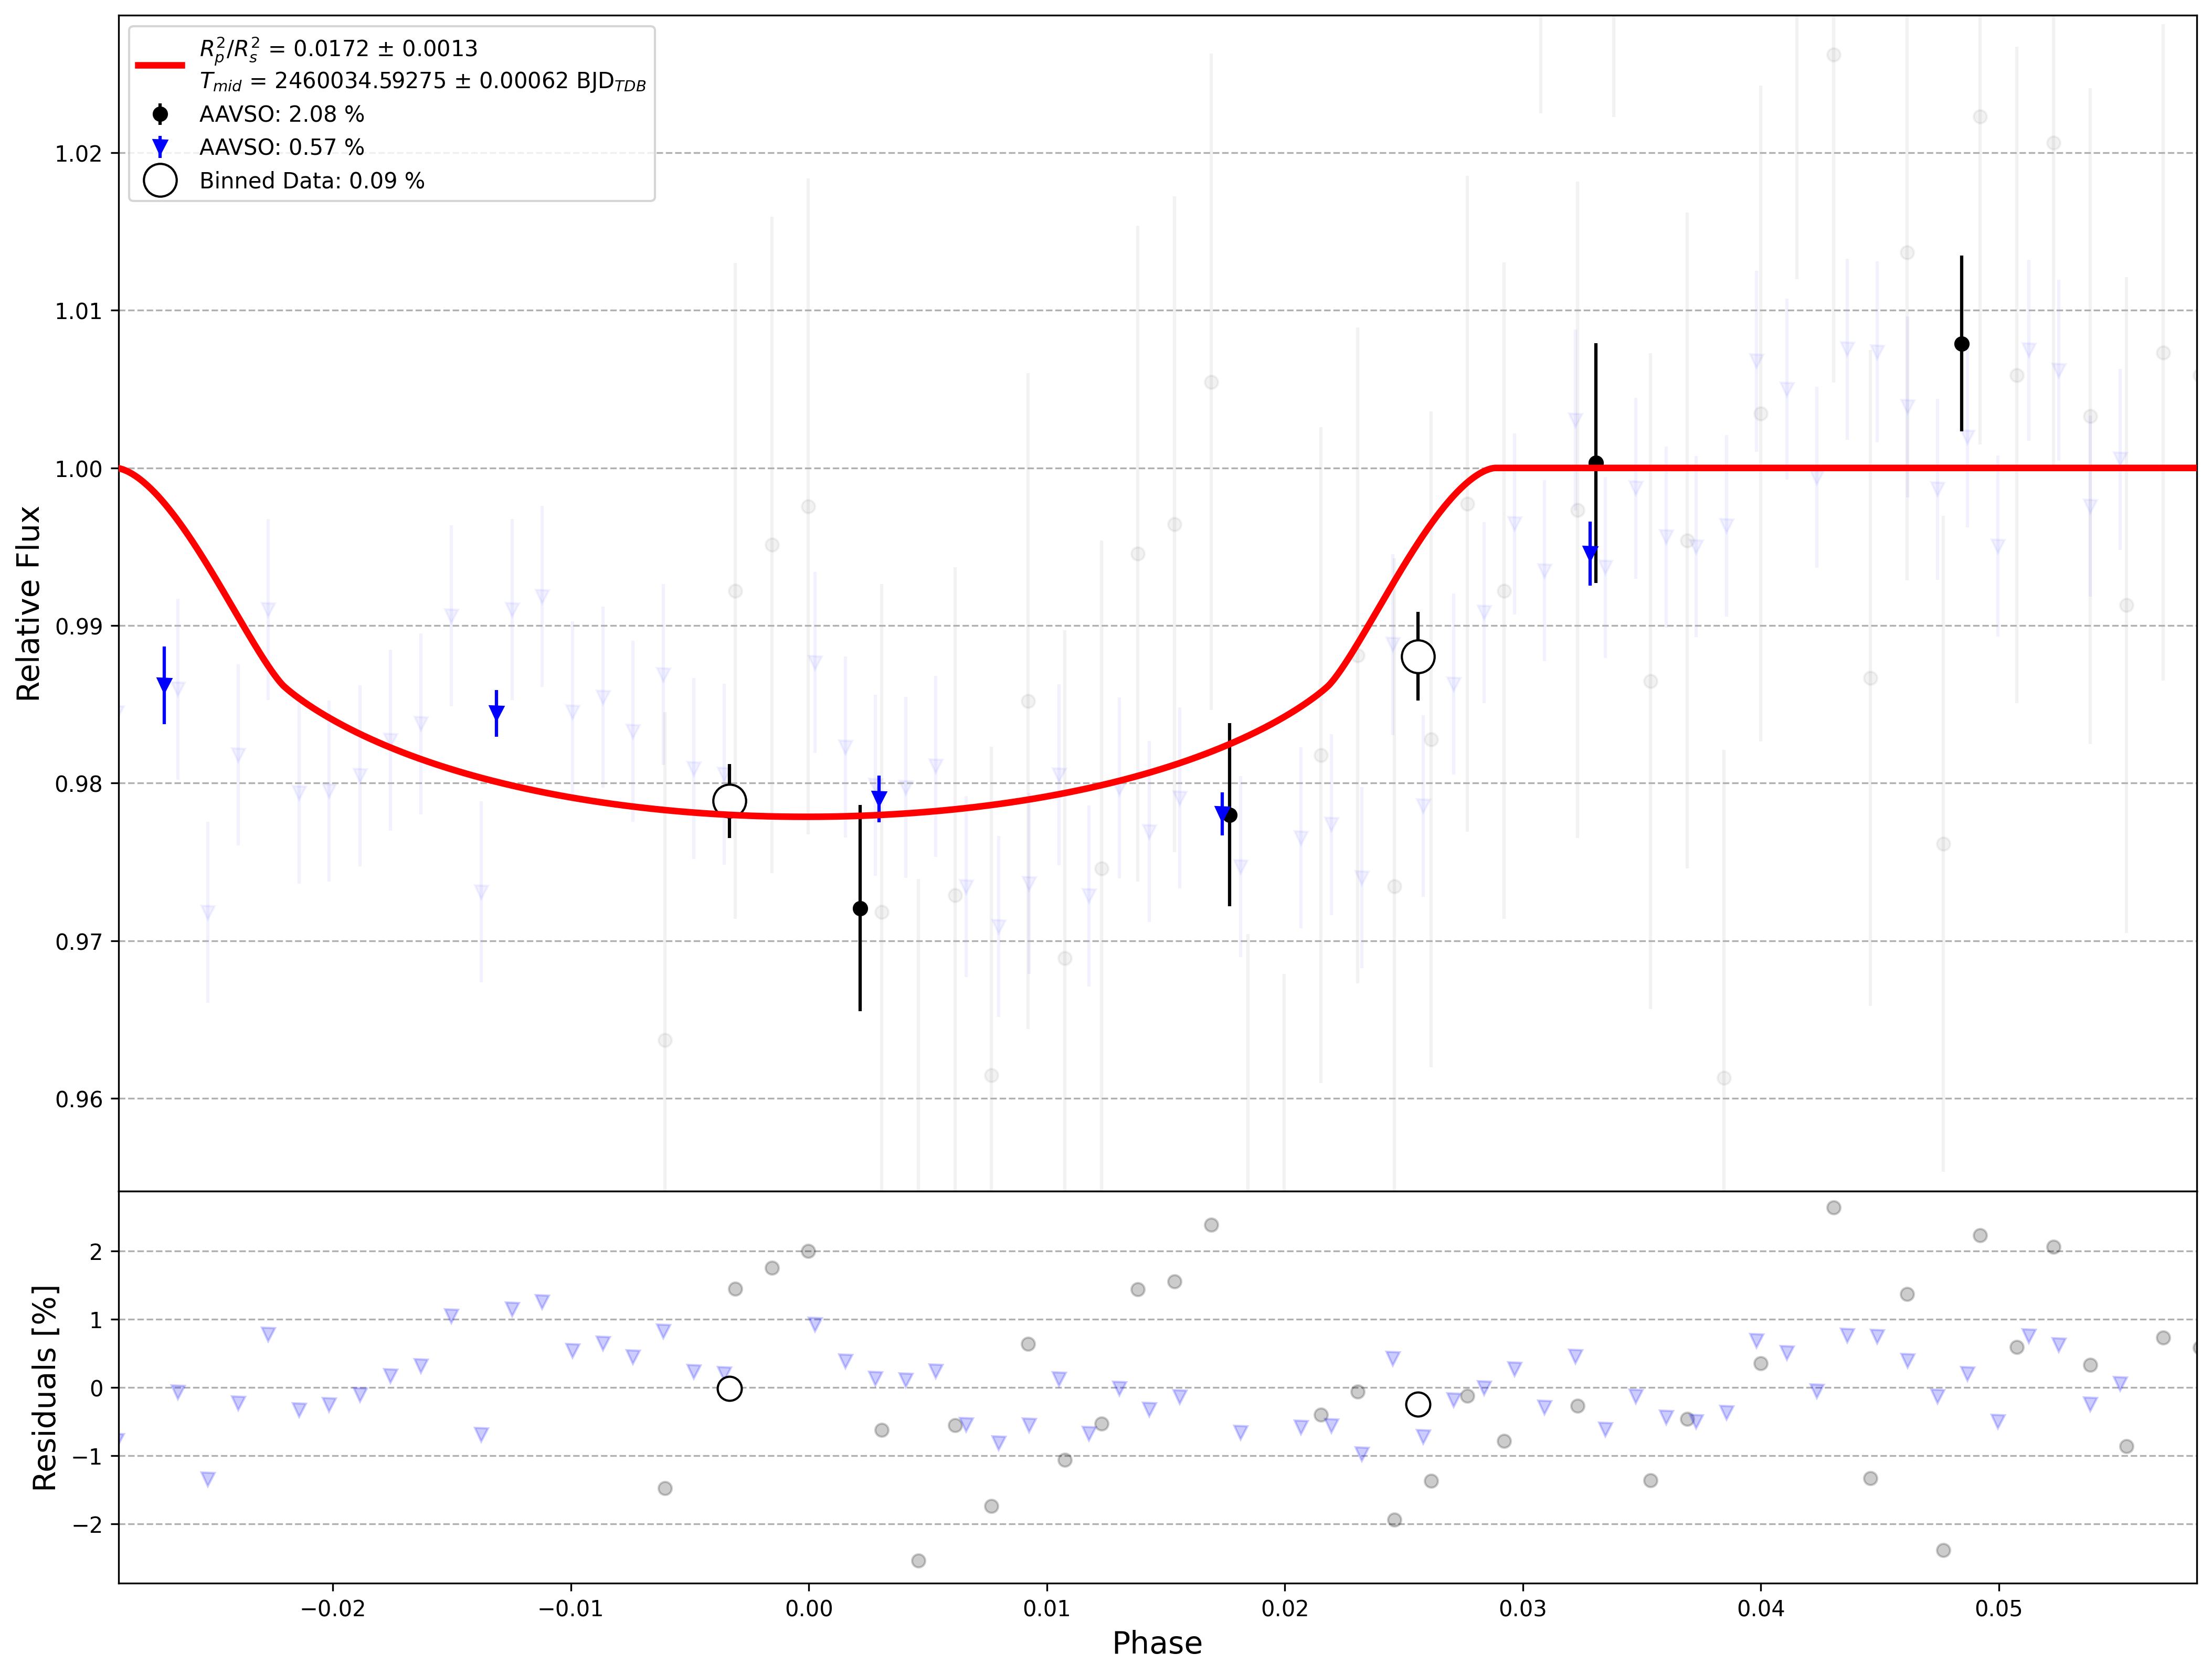Viewport: 2212px width, 1675px height.
Task: Click the 0.02 tick label on the phase axis
Action: click(x=1285, y=1609)
